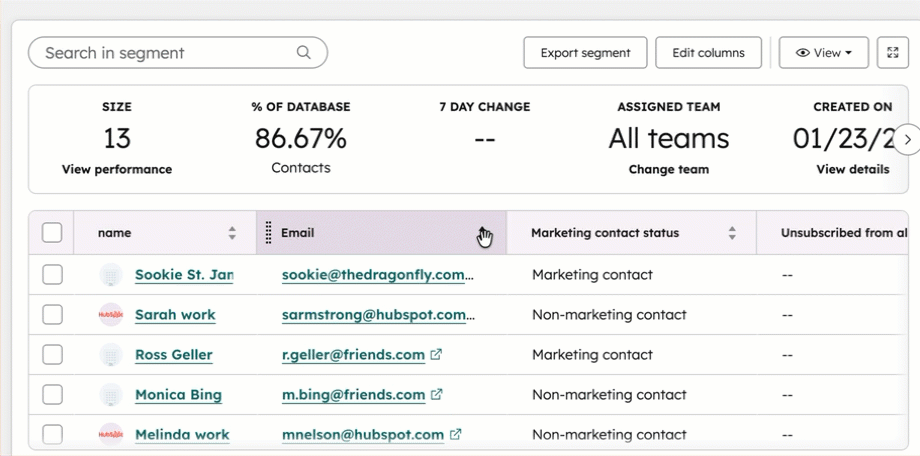Click the fullscreen expand icon button

click(x=892, y=53)
